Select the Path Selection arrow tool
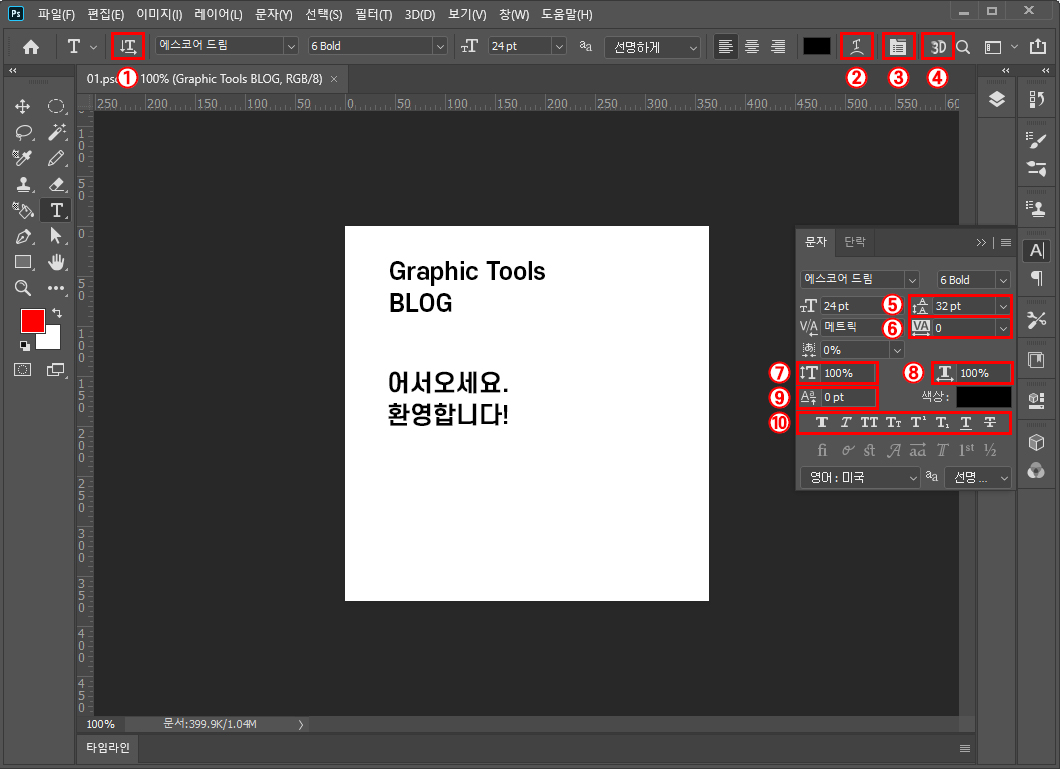The width and height of the screenshot is (1060, 769). pyautogui.click(x=56, y=236)
